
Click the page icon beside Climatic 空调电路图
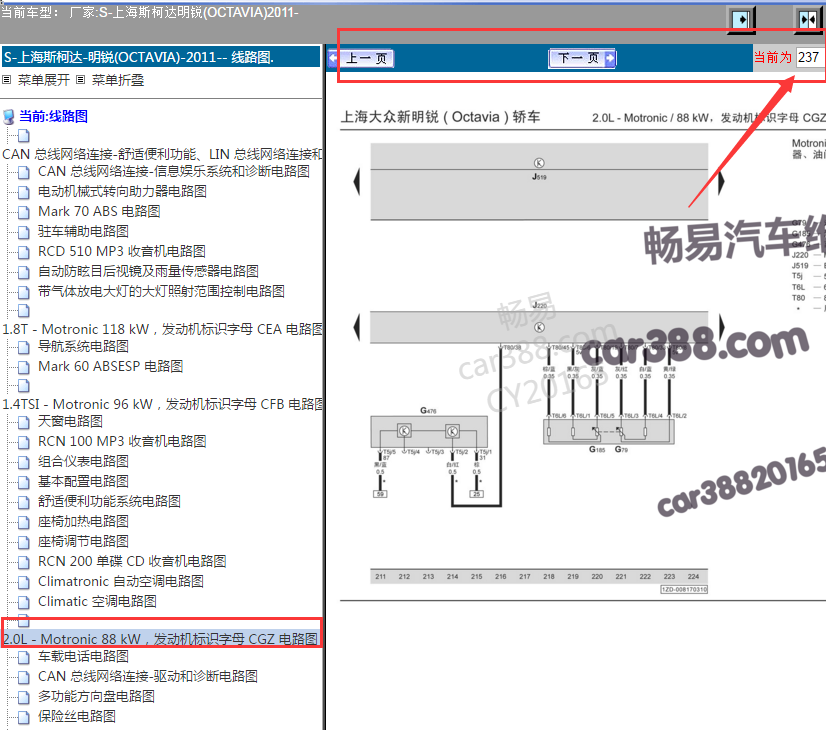click(x=24, y=602)
